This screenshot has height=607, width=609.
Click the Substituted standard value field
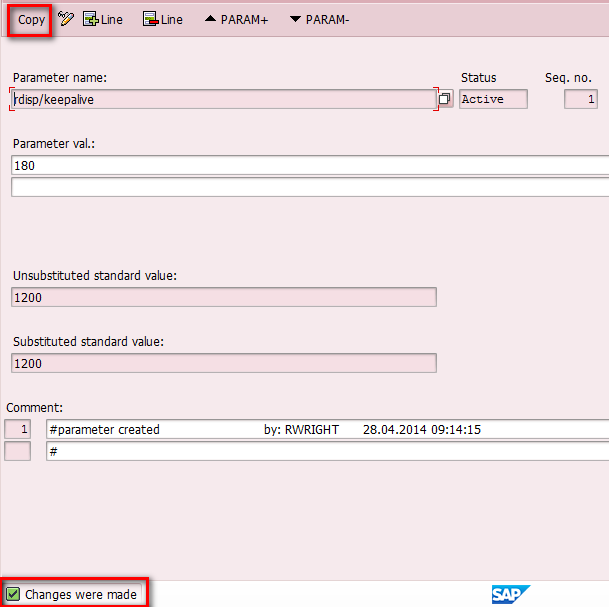pos(224,363)
